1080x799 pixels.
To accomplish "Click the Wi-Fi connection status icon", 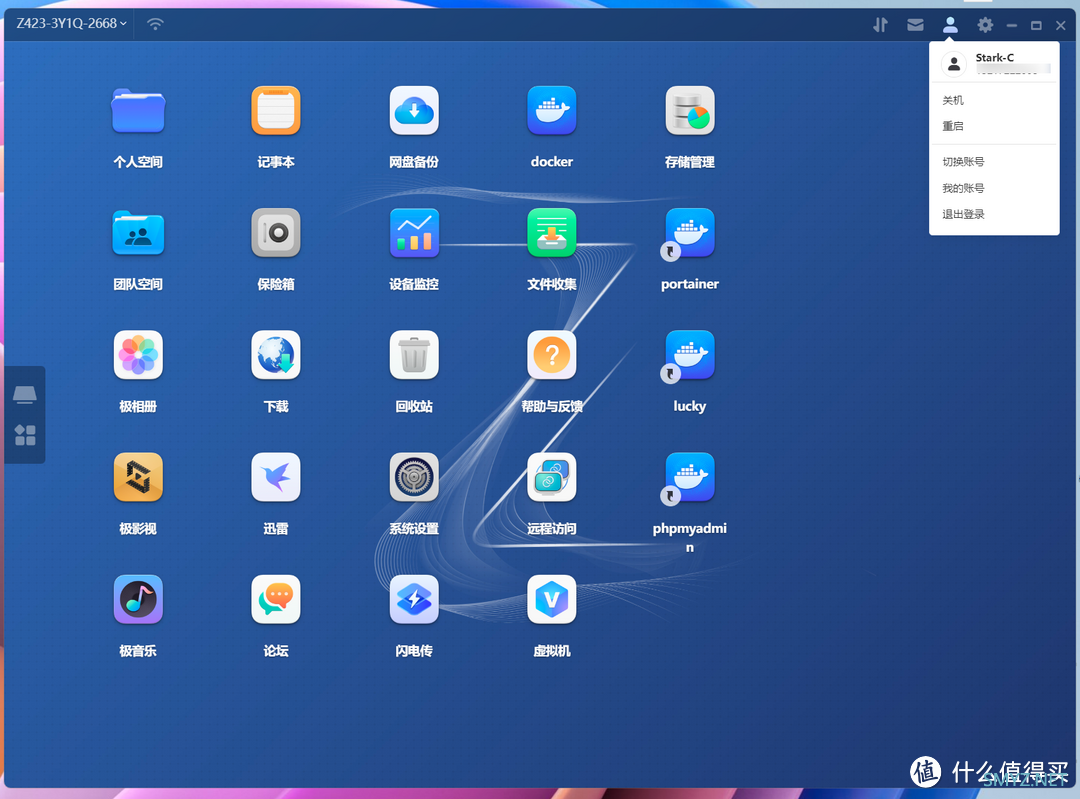I will coord(156,24).
